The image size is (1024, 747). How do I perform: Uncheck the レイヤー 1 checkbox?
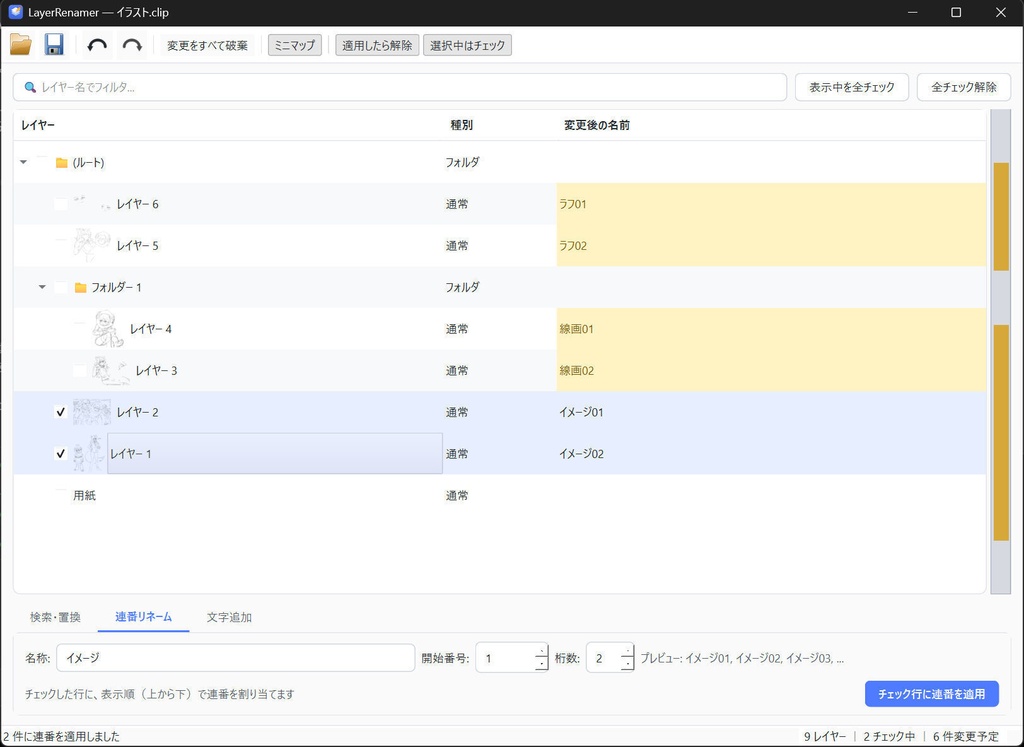(x=61, y=453)
